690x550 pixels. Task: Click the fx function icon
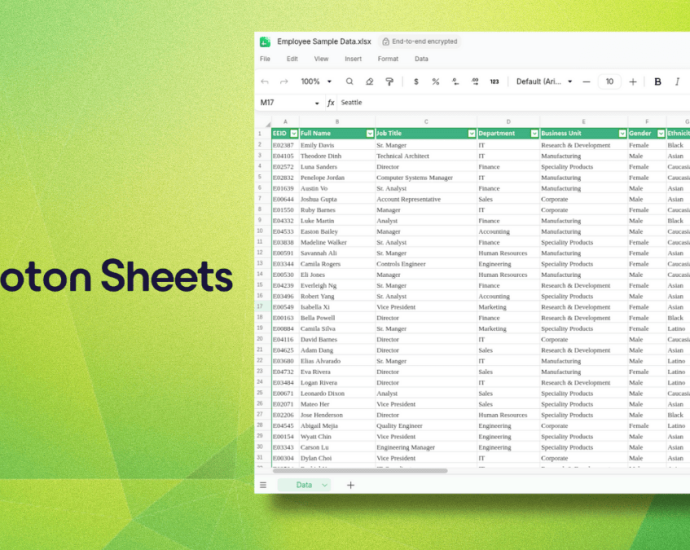pyautogui.click(x=331, y=103)
